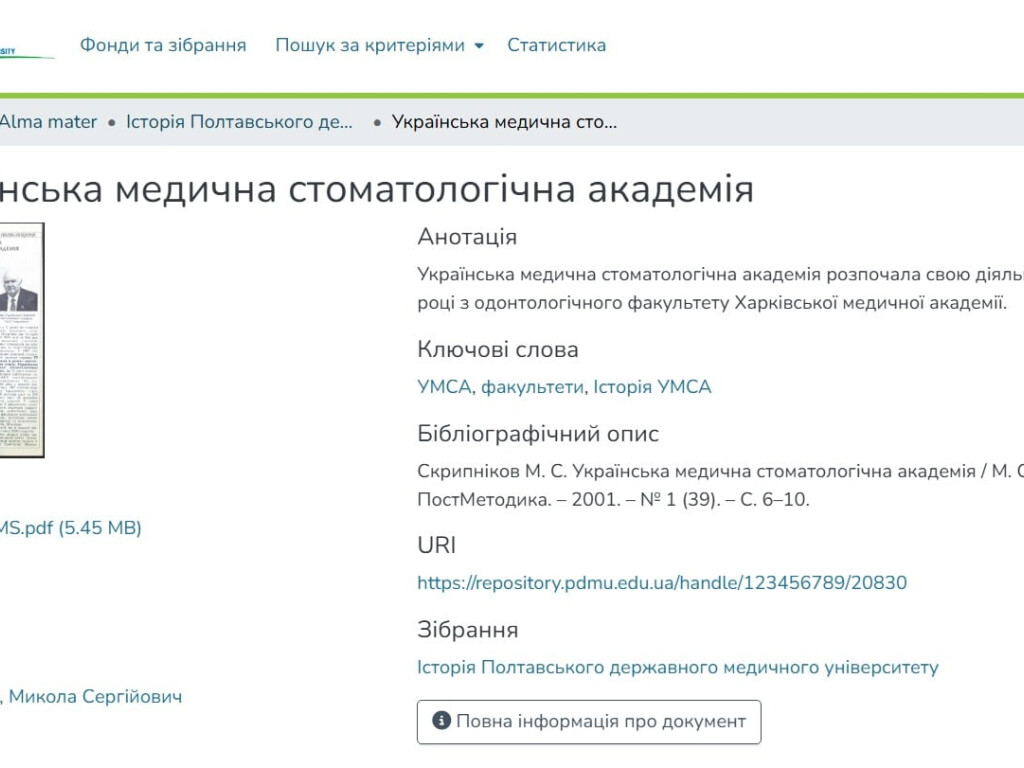This screenshot has height=768, width=1024.
Task: Click the Повна інформація про документ button
Action: [x=589, y=721]
